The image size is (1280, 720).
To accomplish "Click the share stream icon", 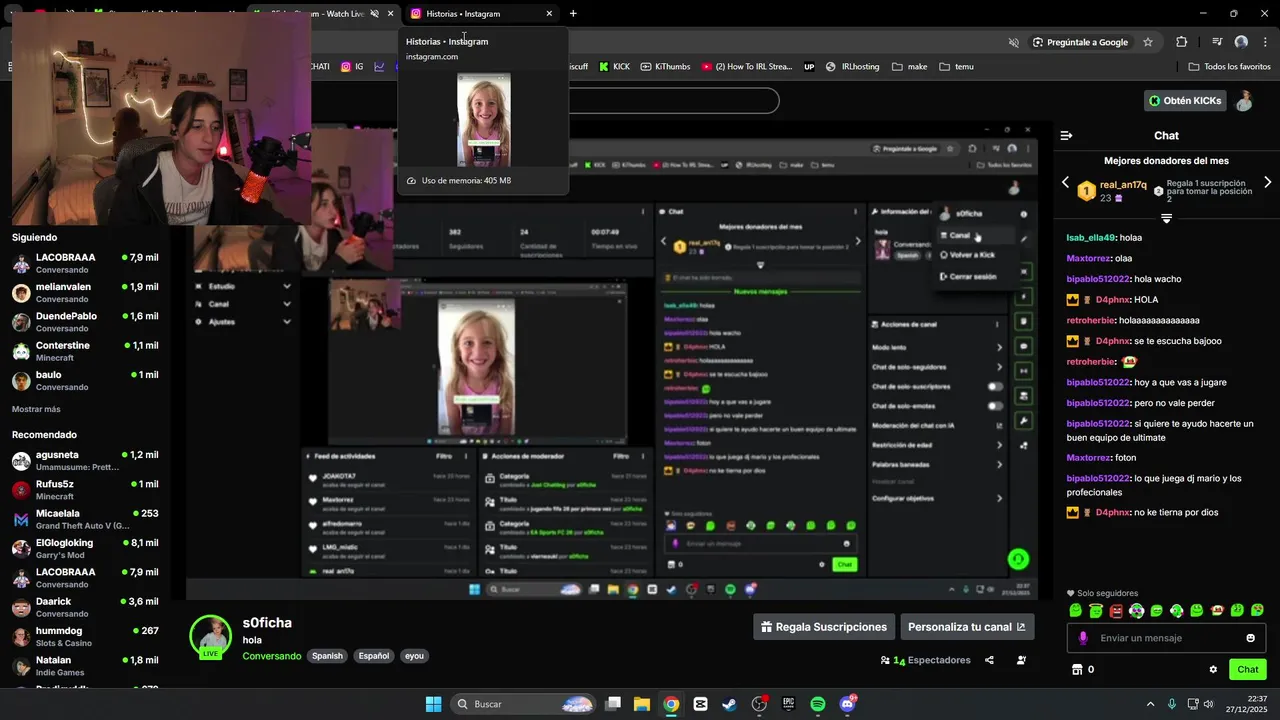I will tap(989, 660).
